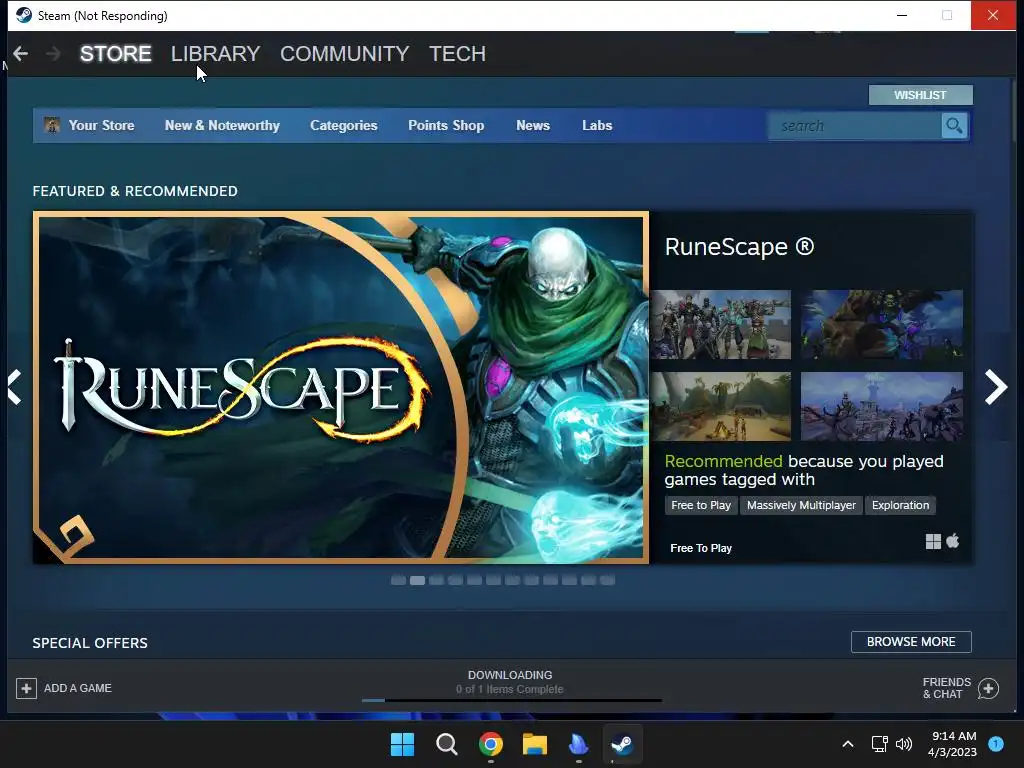Open the News page

[x=533, y=125]
